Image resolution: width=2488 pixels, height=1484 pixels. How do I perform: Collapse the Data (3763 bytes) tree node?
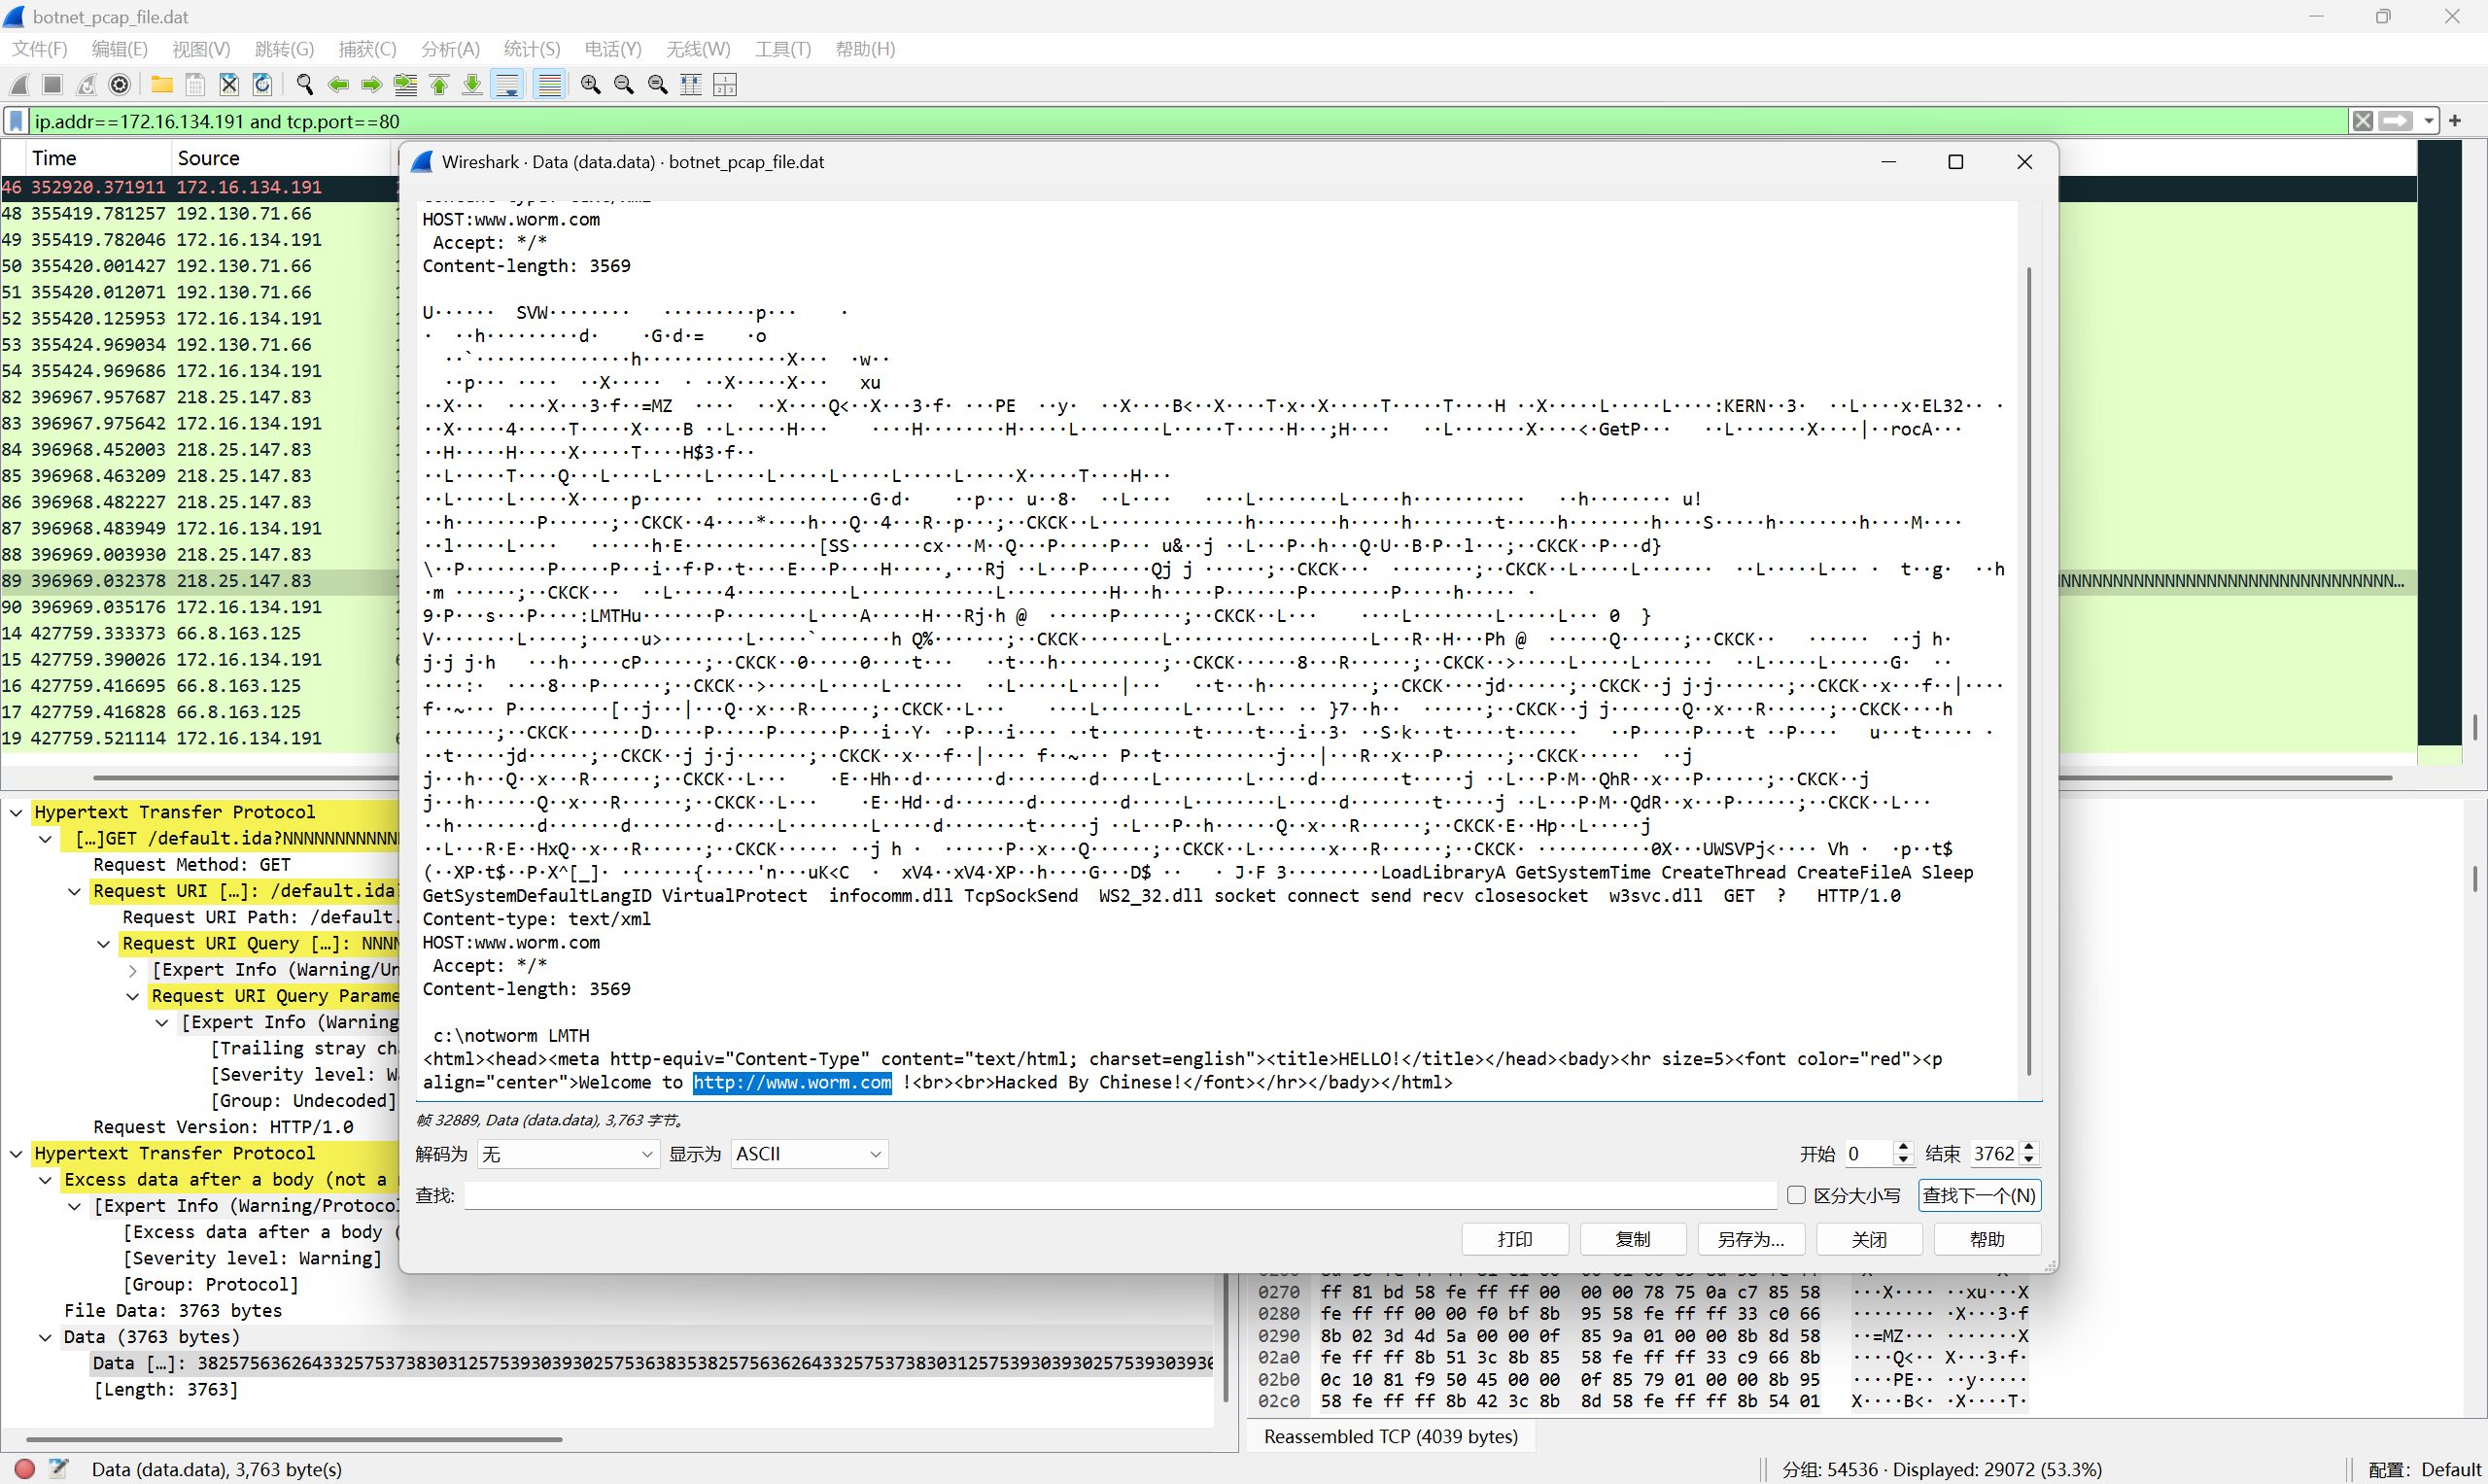tap(46, 1337)
